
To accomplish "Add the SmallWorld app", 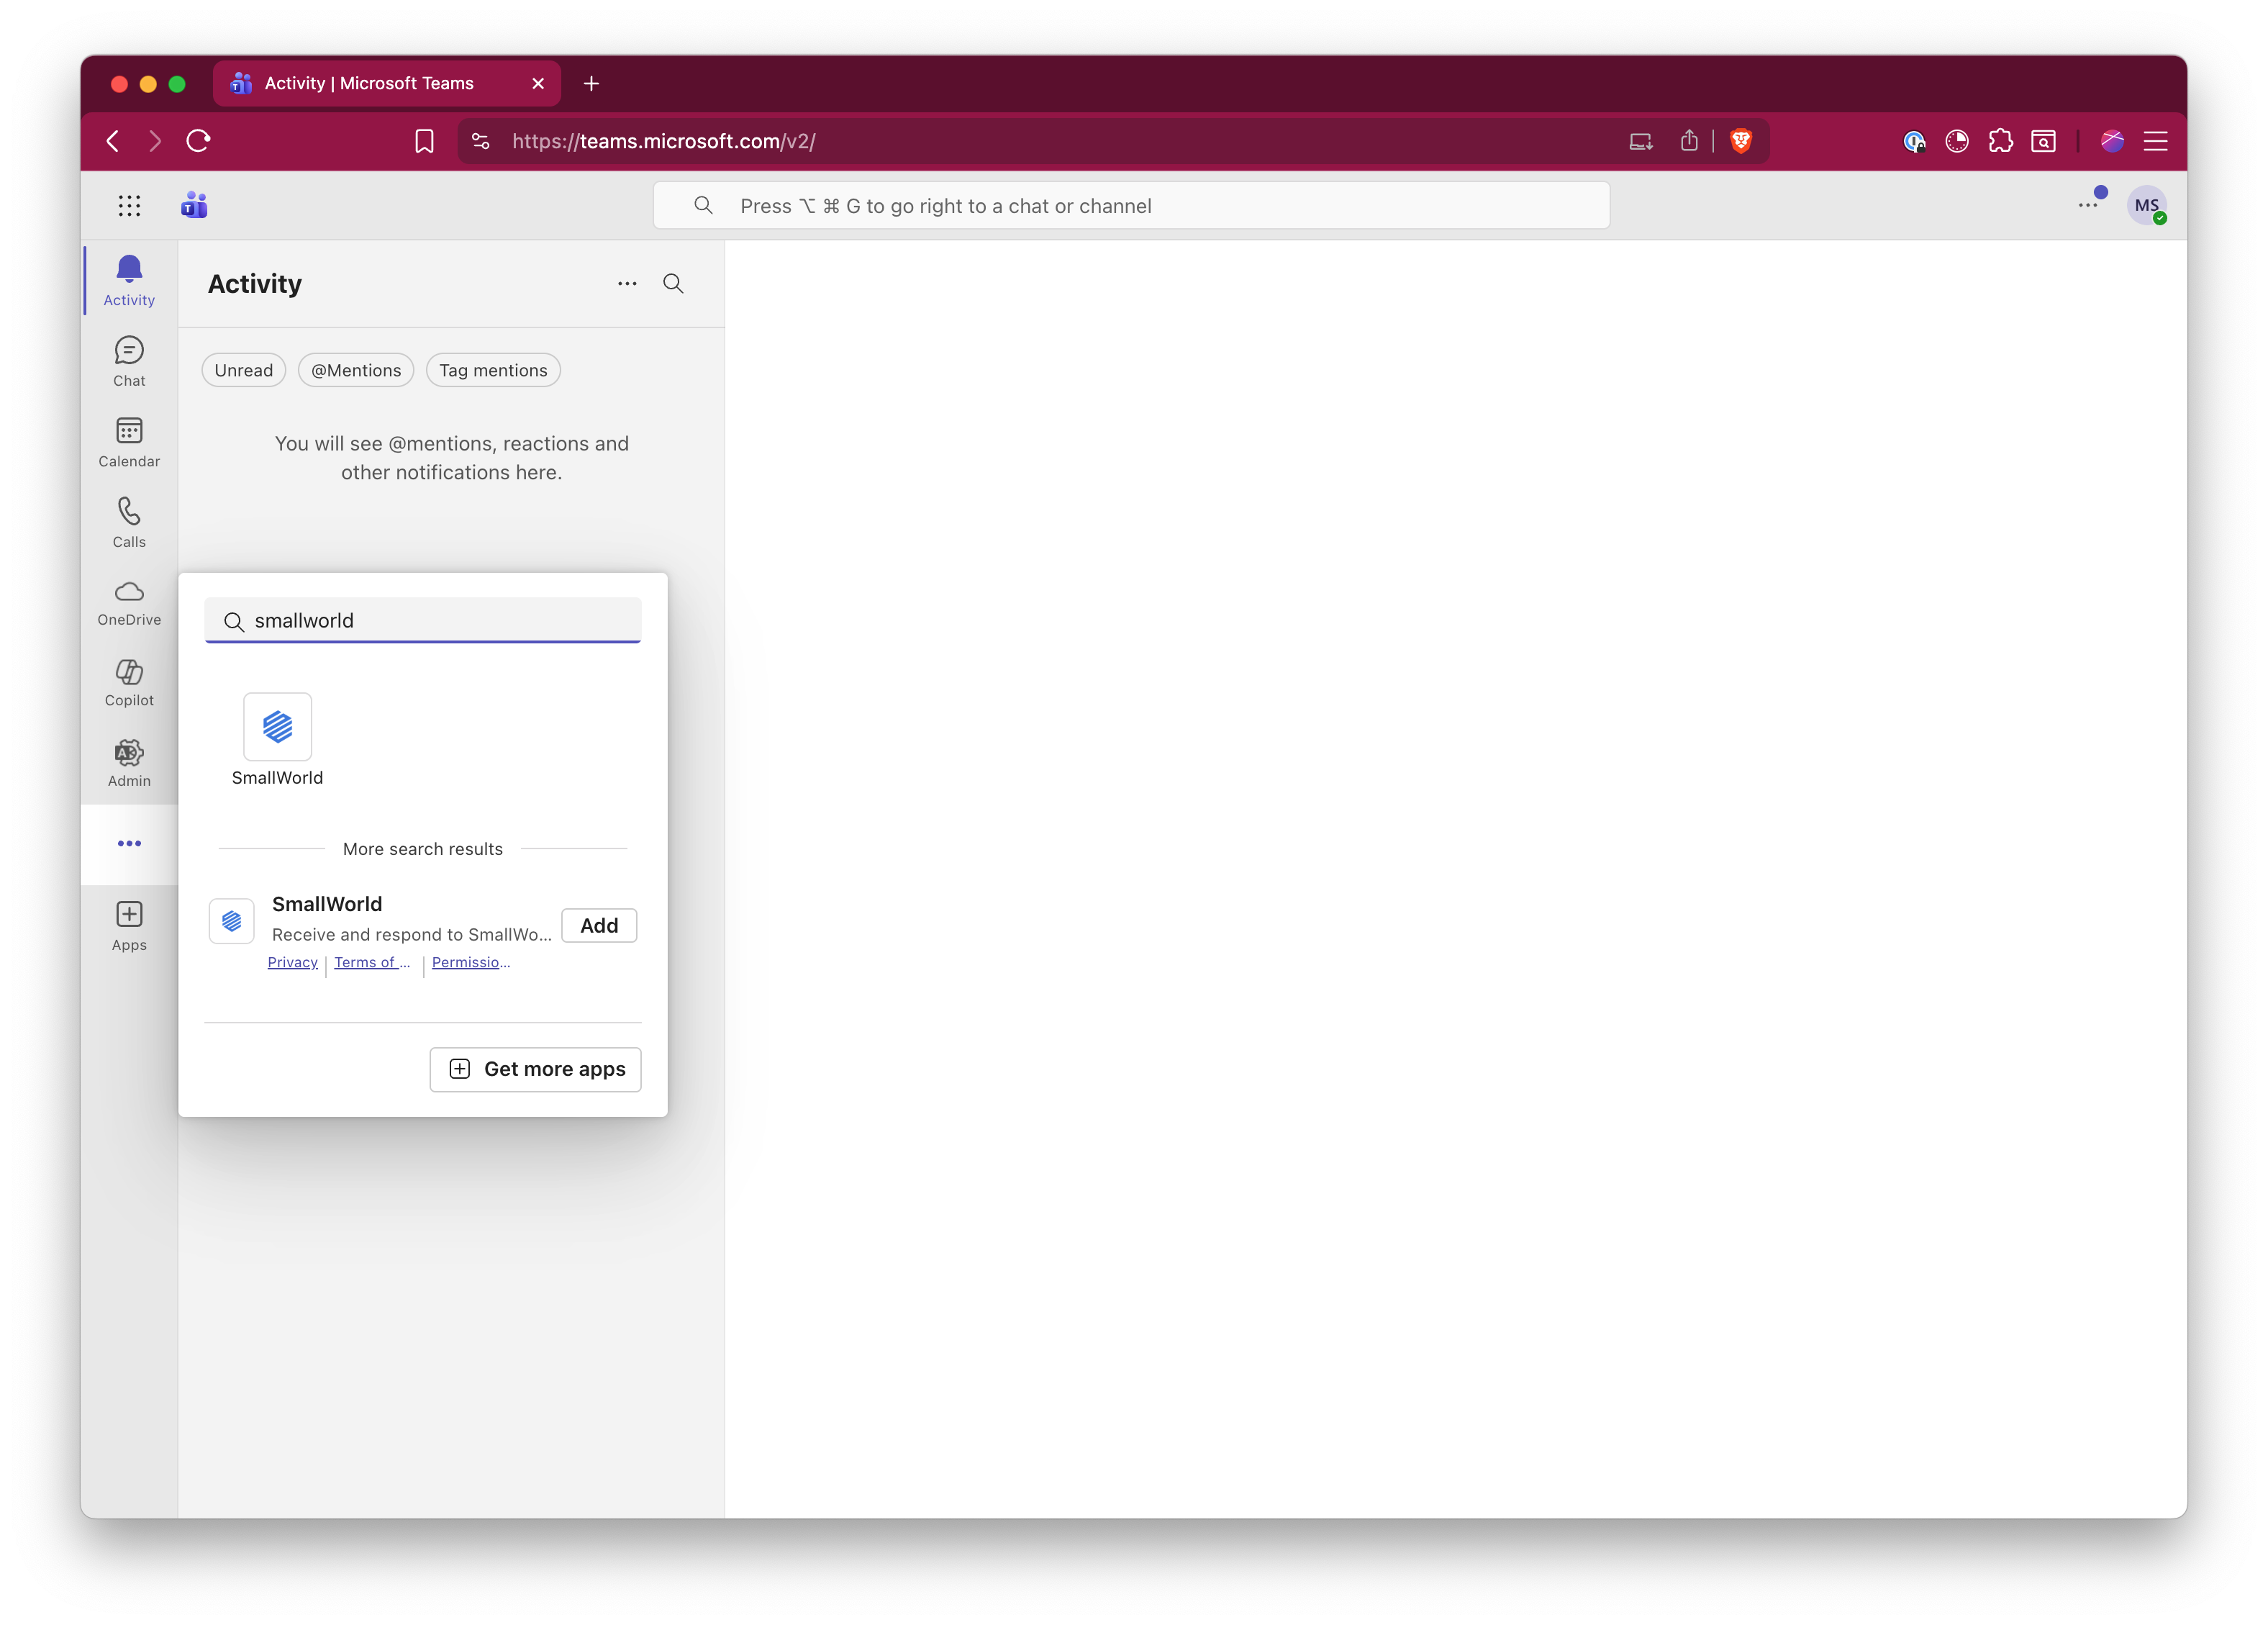I will tap(599, 925).
